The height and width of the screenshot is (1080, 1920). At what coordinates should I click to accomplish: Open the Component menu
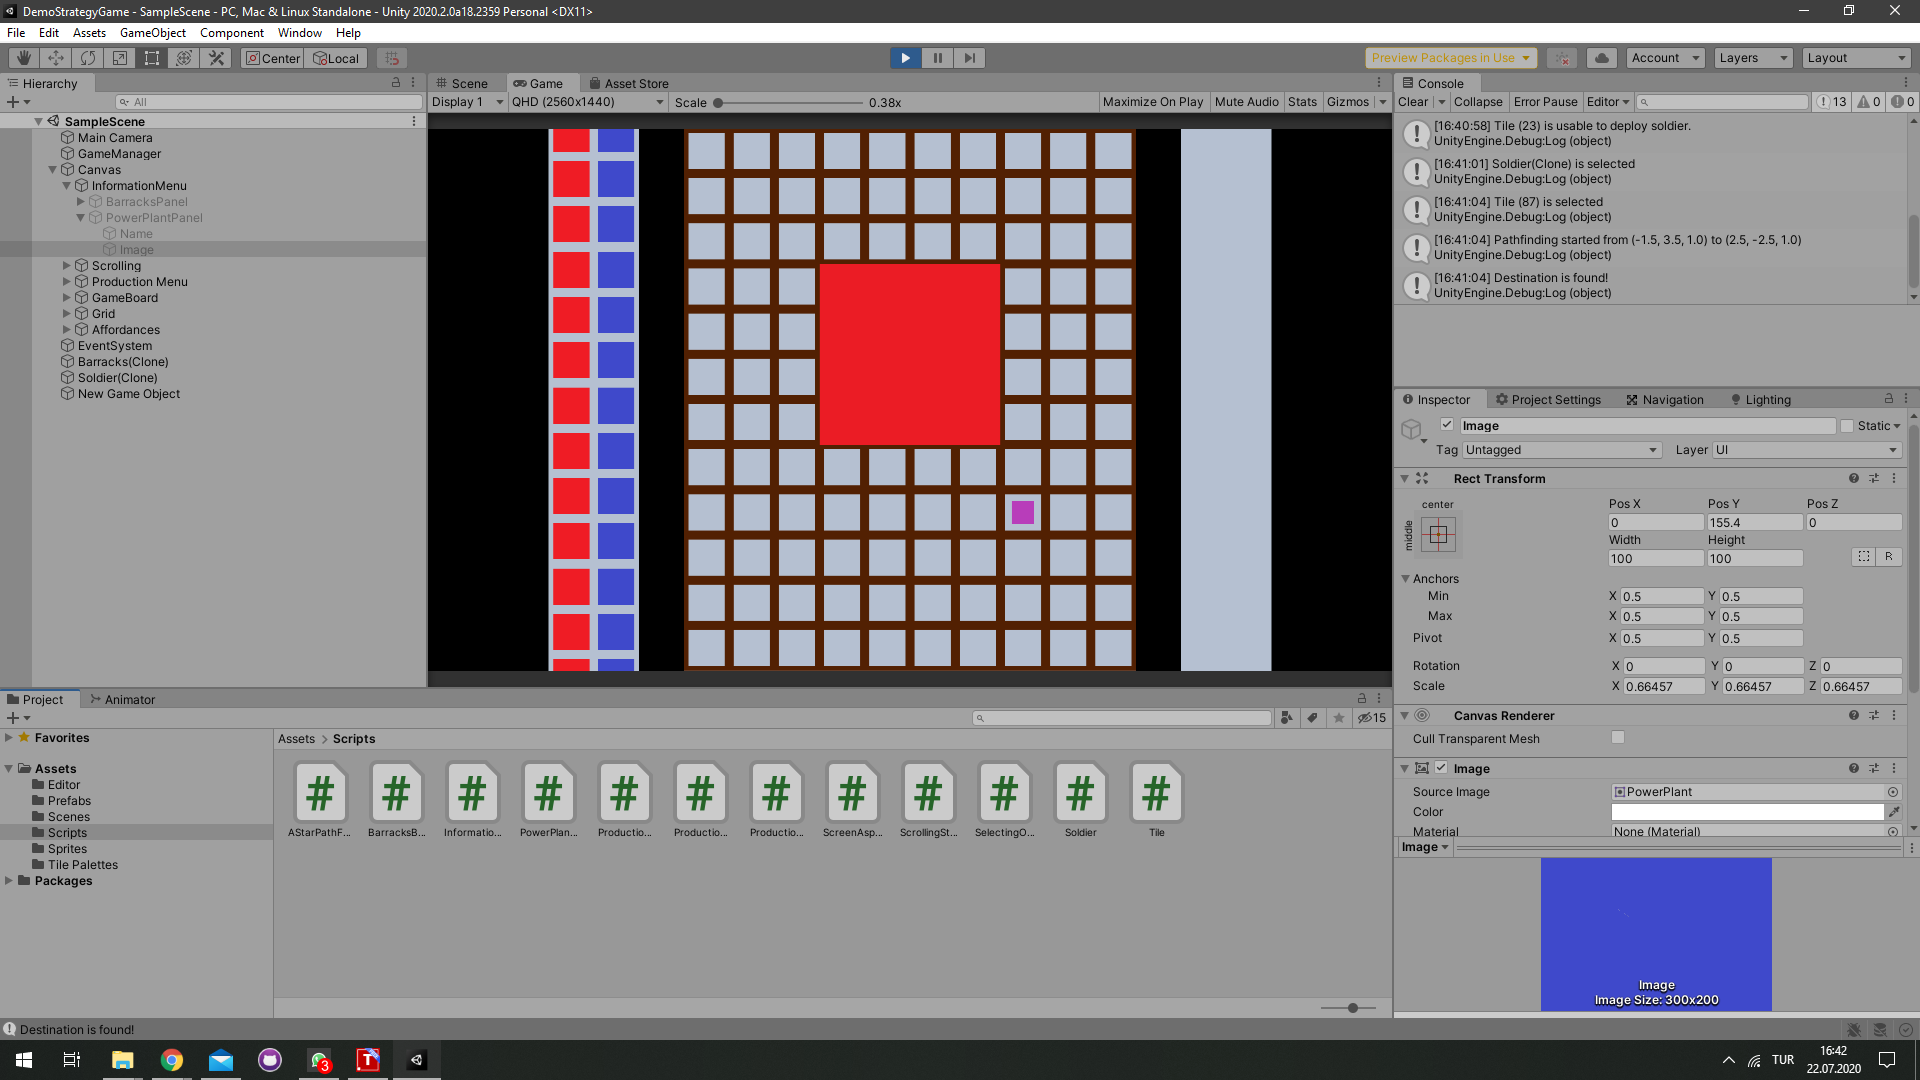pos(231,33)
